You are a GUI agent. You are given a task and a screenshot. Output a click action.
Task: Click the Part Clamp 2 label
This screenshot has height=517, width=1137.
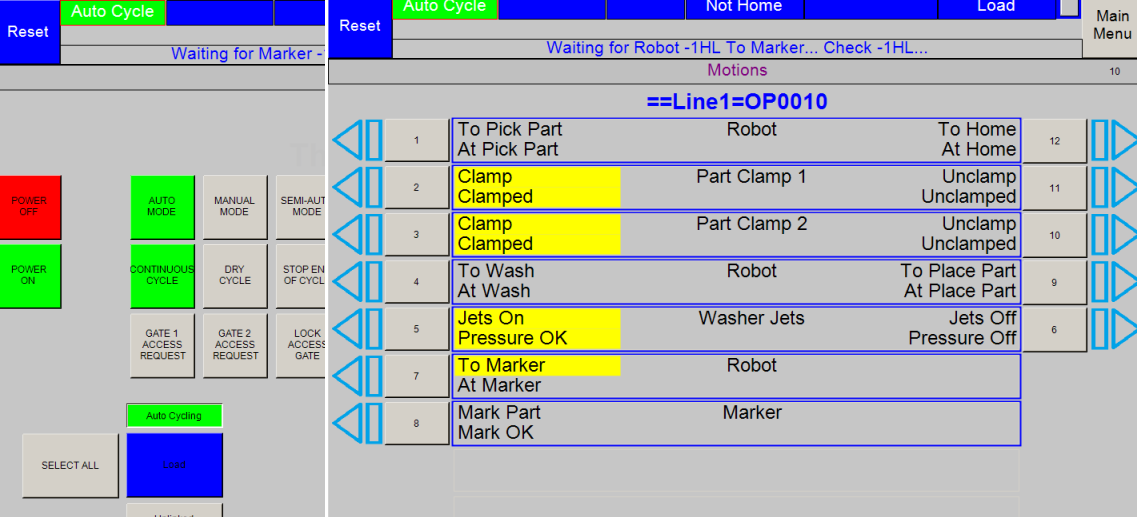[751, 224]
